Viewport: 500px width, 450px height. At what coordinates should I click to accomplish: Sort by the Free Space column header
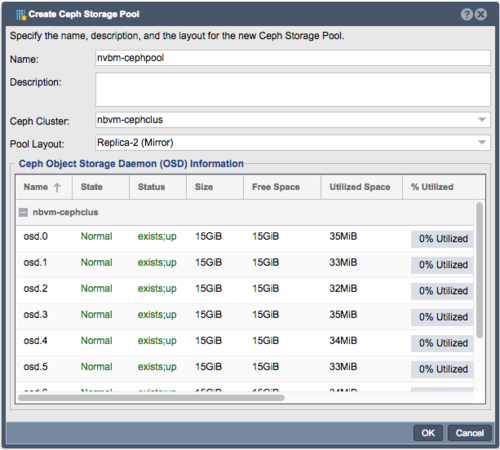(x=282, y=187)
